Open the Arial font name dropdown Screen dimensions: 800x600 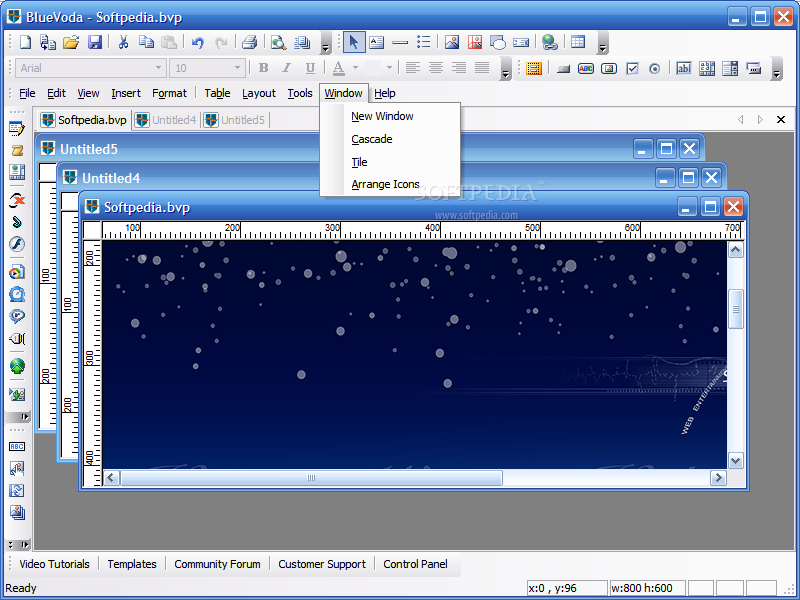(x=158, y=68)
